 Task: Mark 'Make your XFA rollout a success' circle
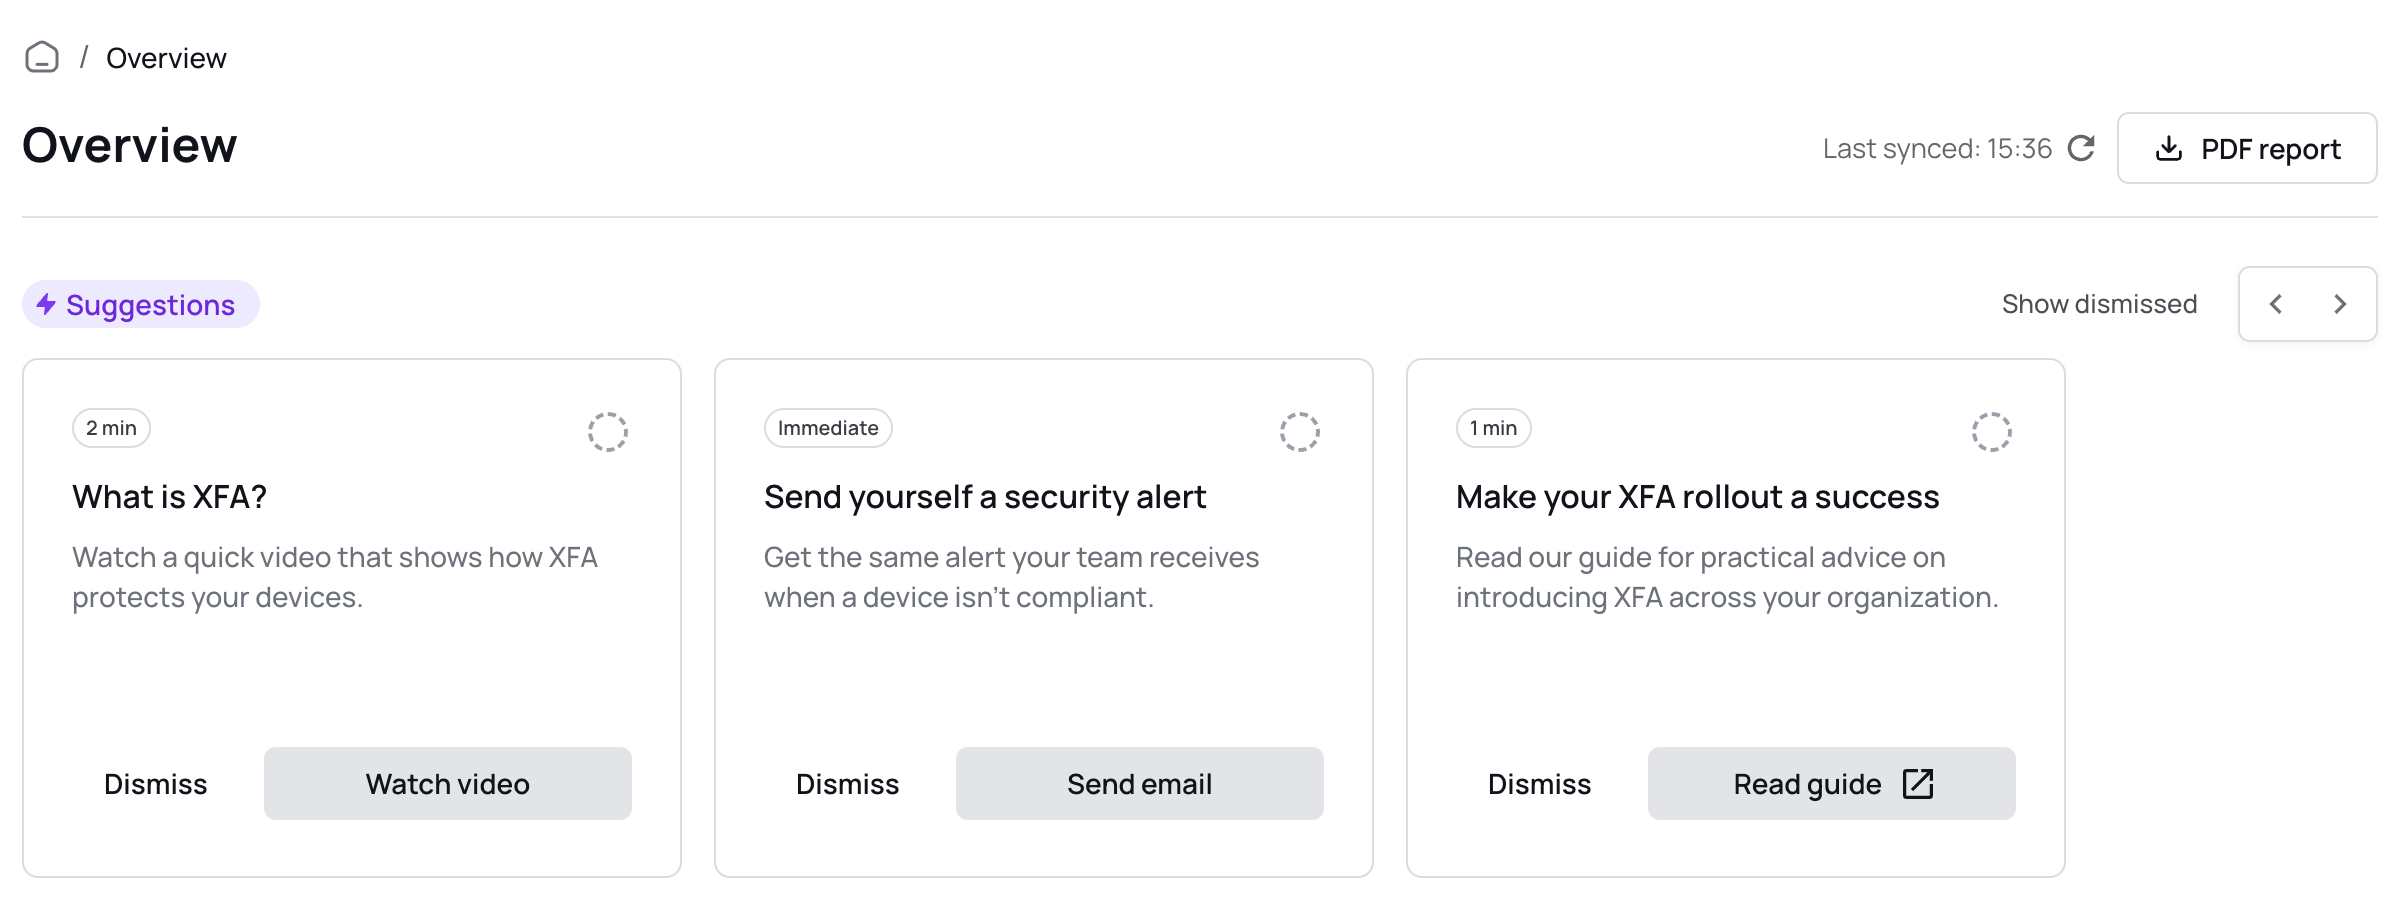click(1992, 432)
